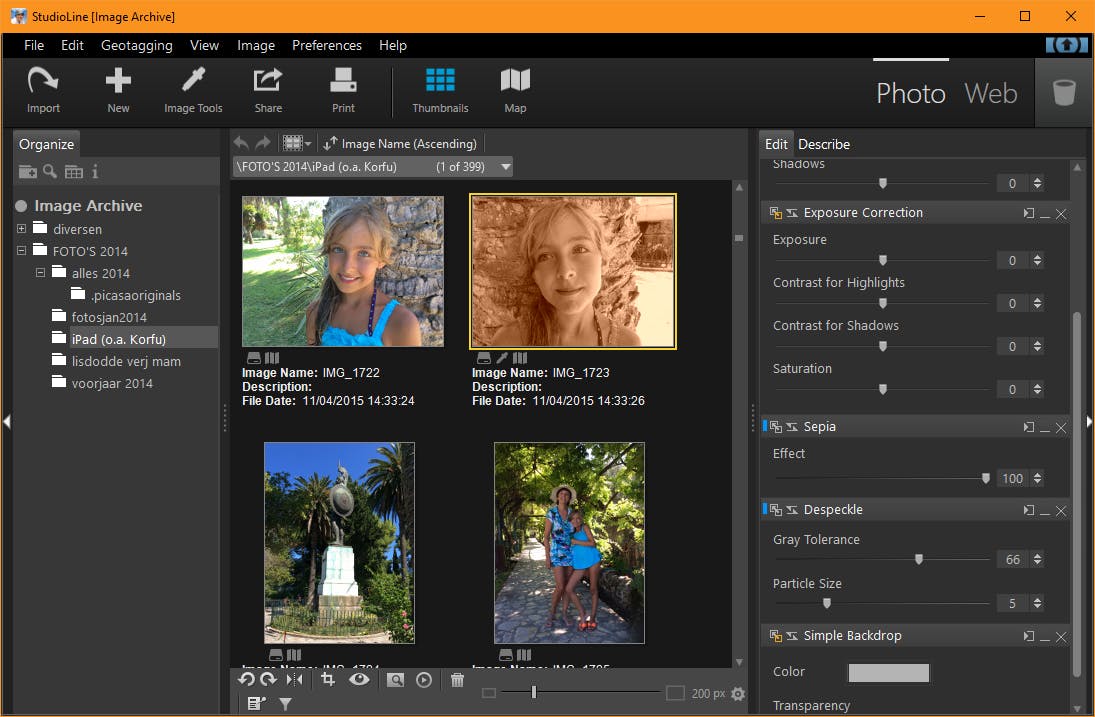Screen dimensions: 1095x717
Task: Click the trash can delete icon below thumbnails
Action: pos(457,680)
